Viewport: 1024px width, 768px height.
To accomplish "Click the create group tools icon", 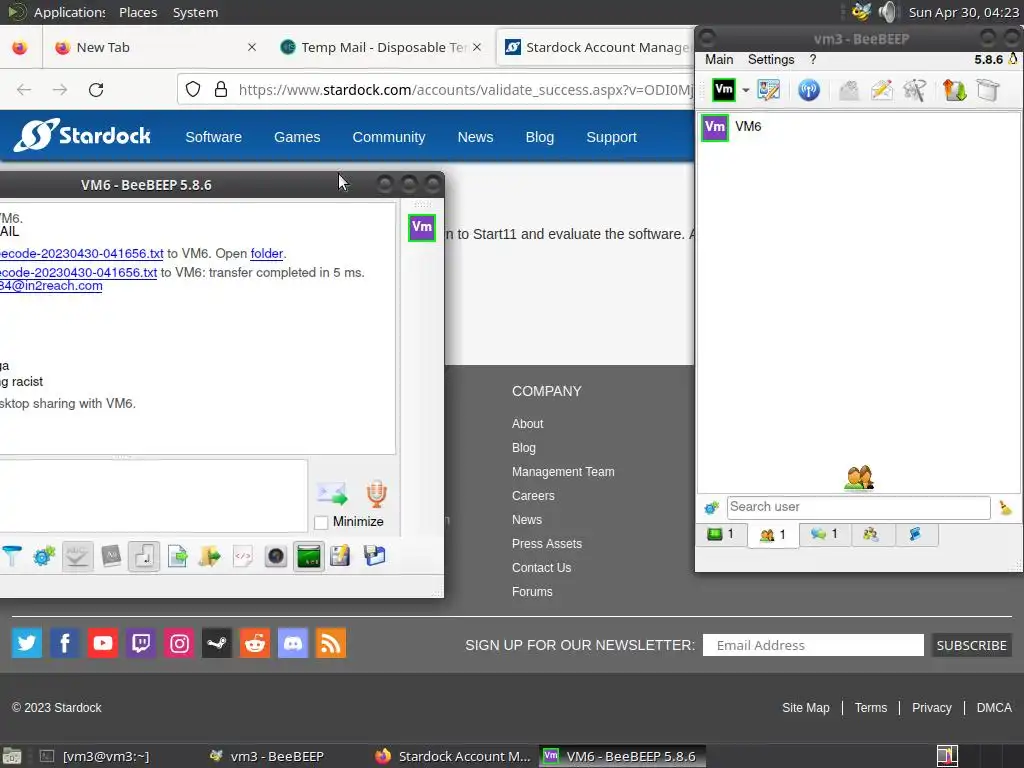I will click(914, 90).
